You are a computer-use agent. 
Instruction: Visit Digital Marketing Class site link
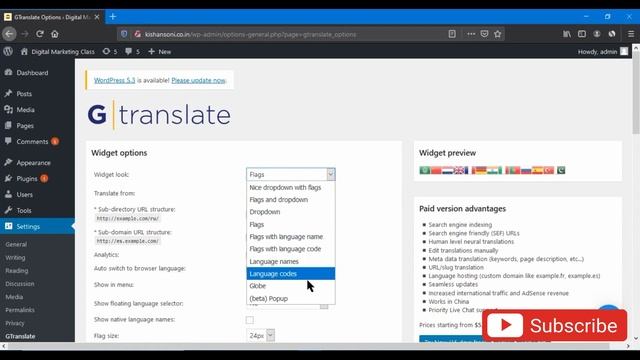click(58, 51)
